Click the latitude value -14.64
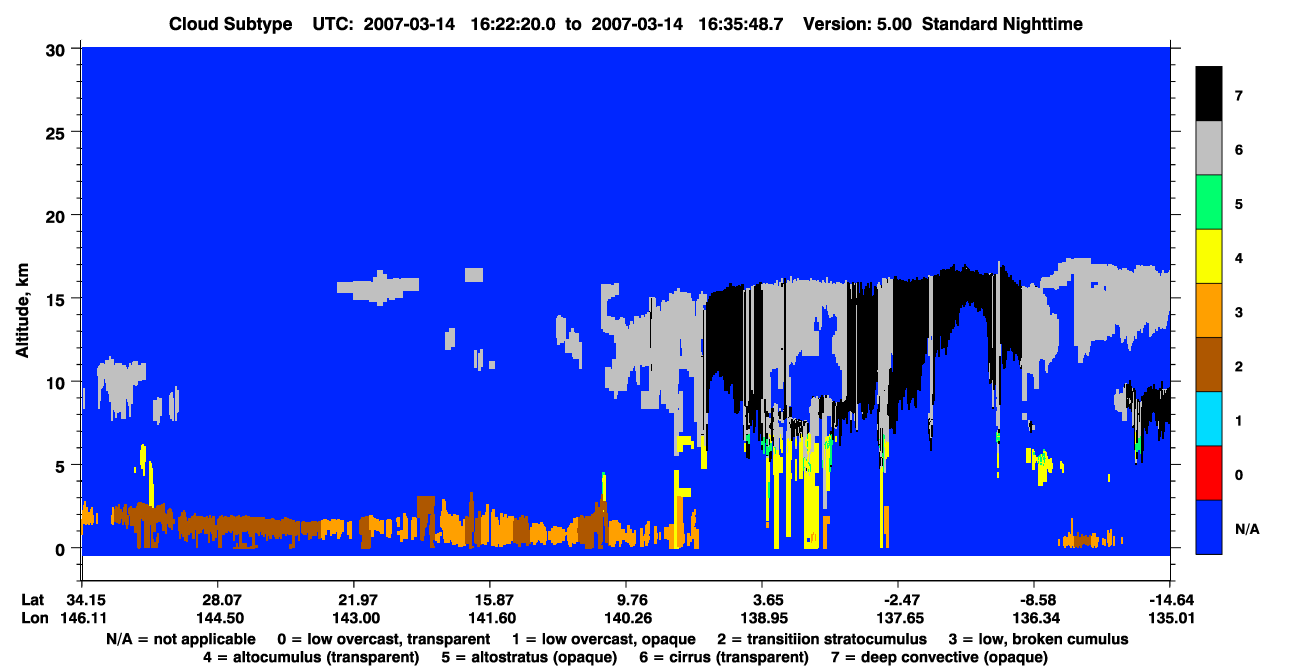The image size is (1300, 667). pyautogui.click(x=1170, y=599)
